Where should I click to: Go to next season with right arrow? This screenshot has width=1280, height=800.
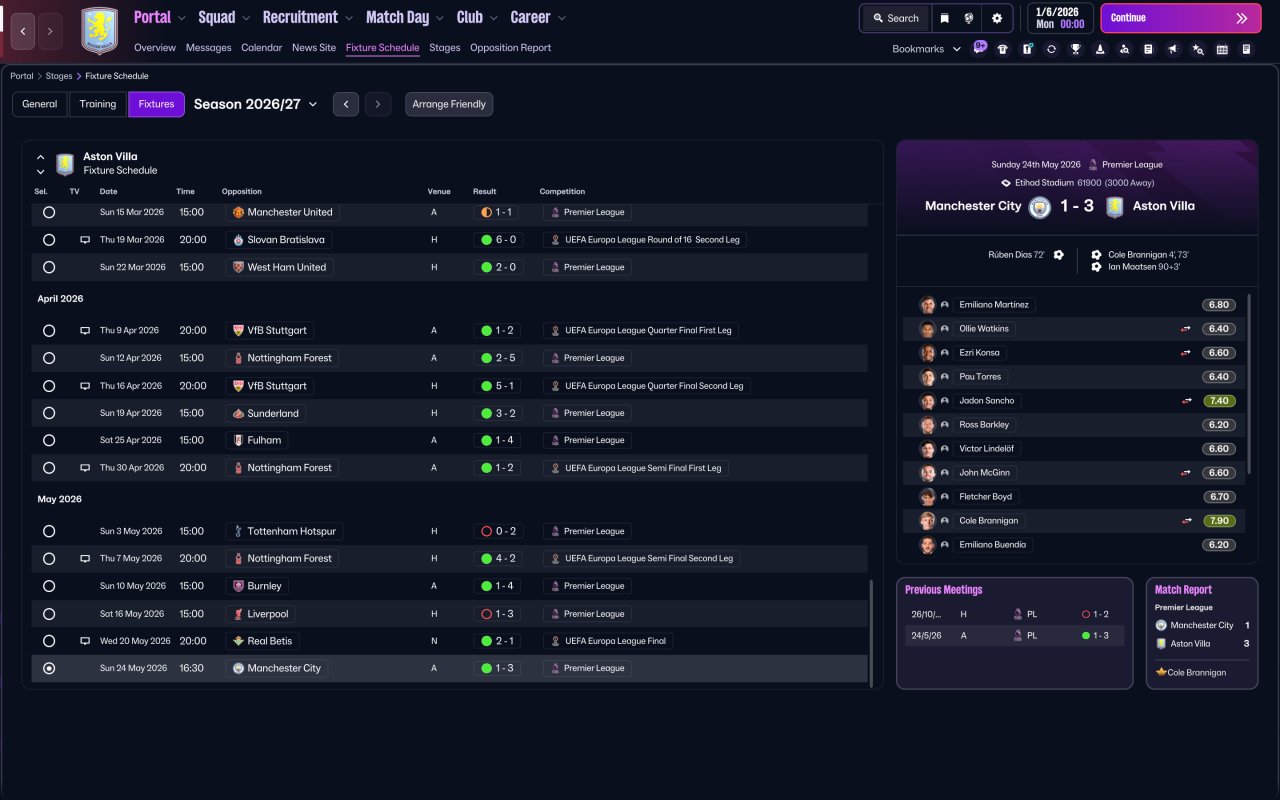tap(377, 104)
